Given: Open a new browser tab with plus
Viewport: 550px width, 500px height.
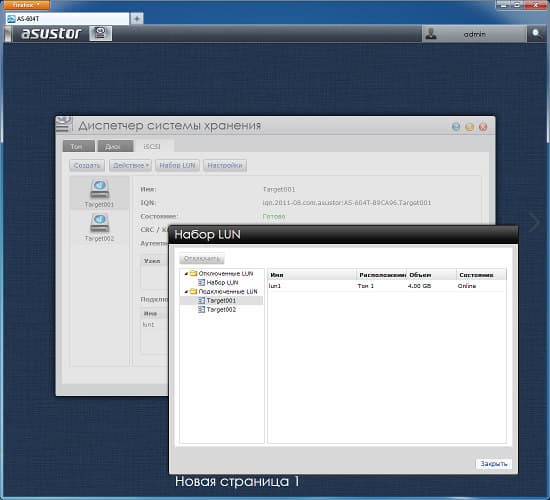Looking at the screenshot, I should click(x=137, y=19).
